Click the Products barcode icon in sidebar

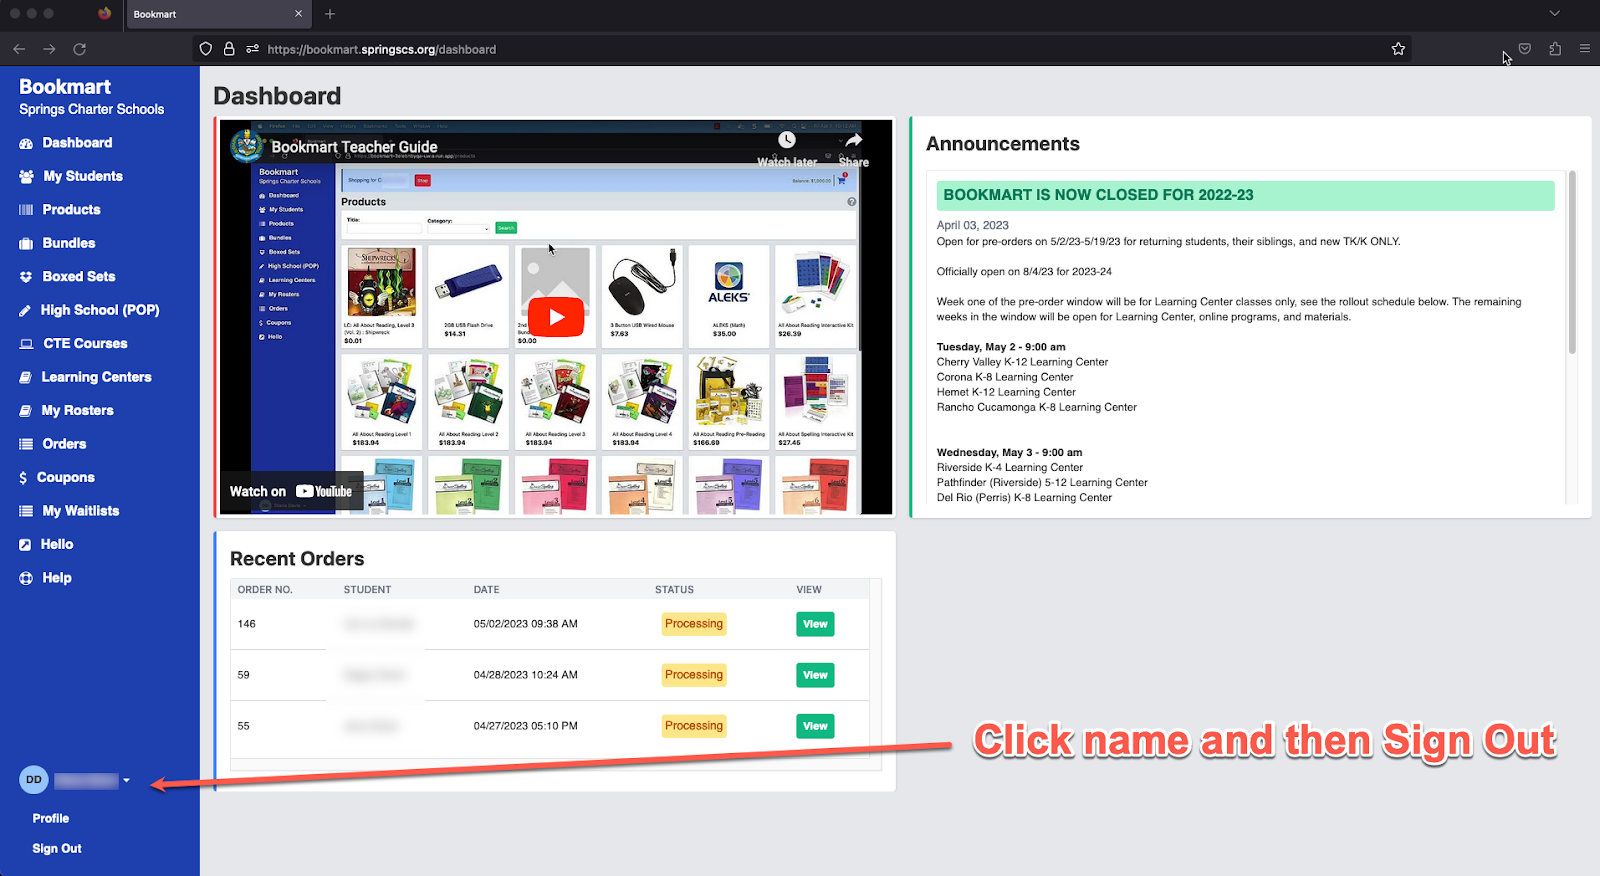point(26,210)
